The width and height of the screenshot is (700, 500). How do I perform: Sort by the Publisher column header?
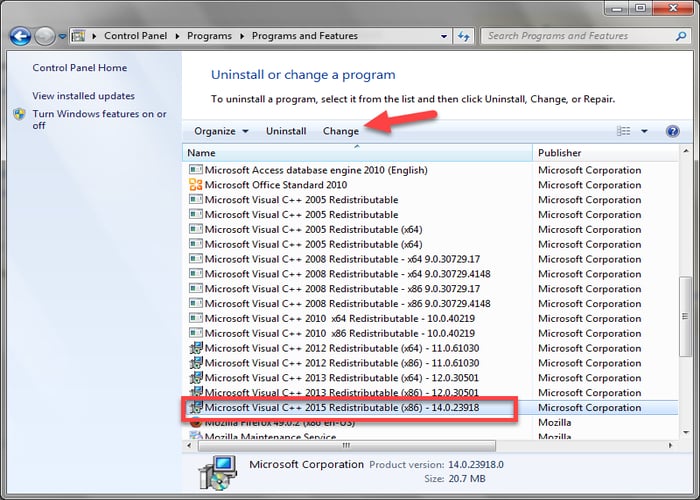click(x=605, y=153)
